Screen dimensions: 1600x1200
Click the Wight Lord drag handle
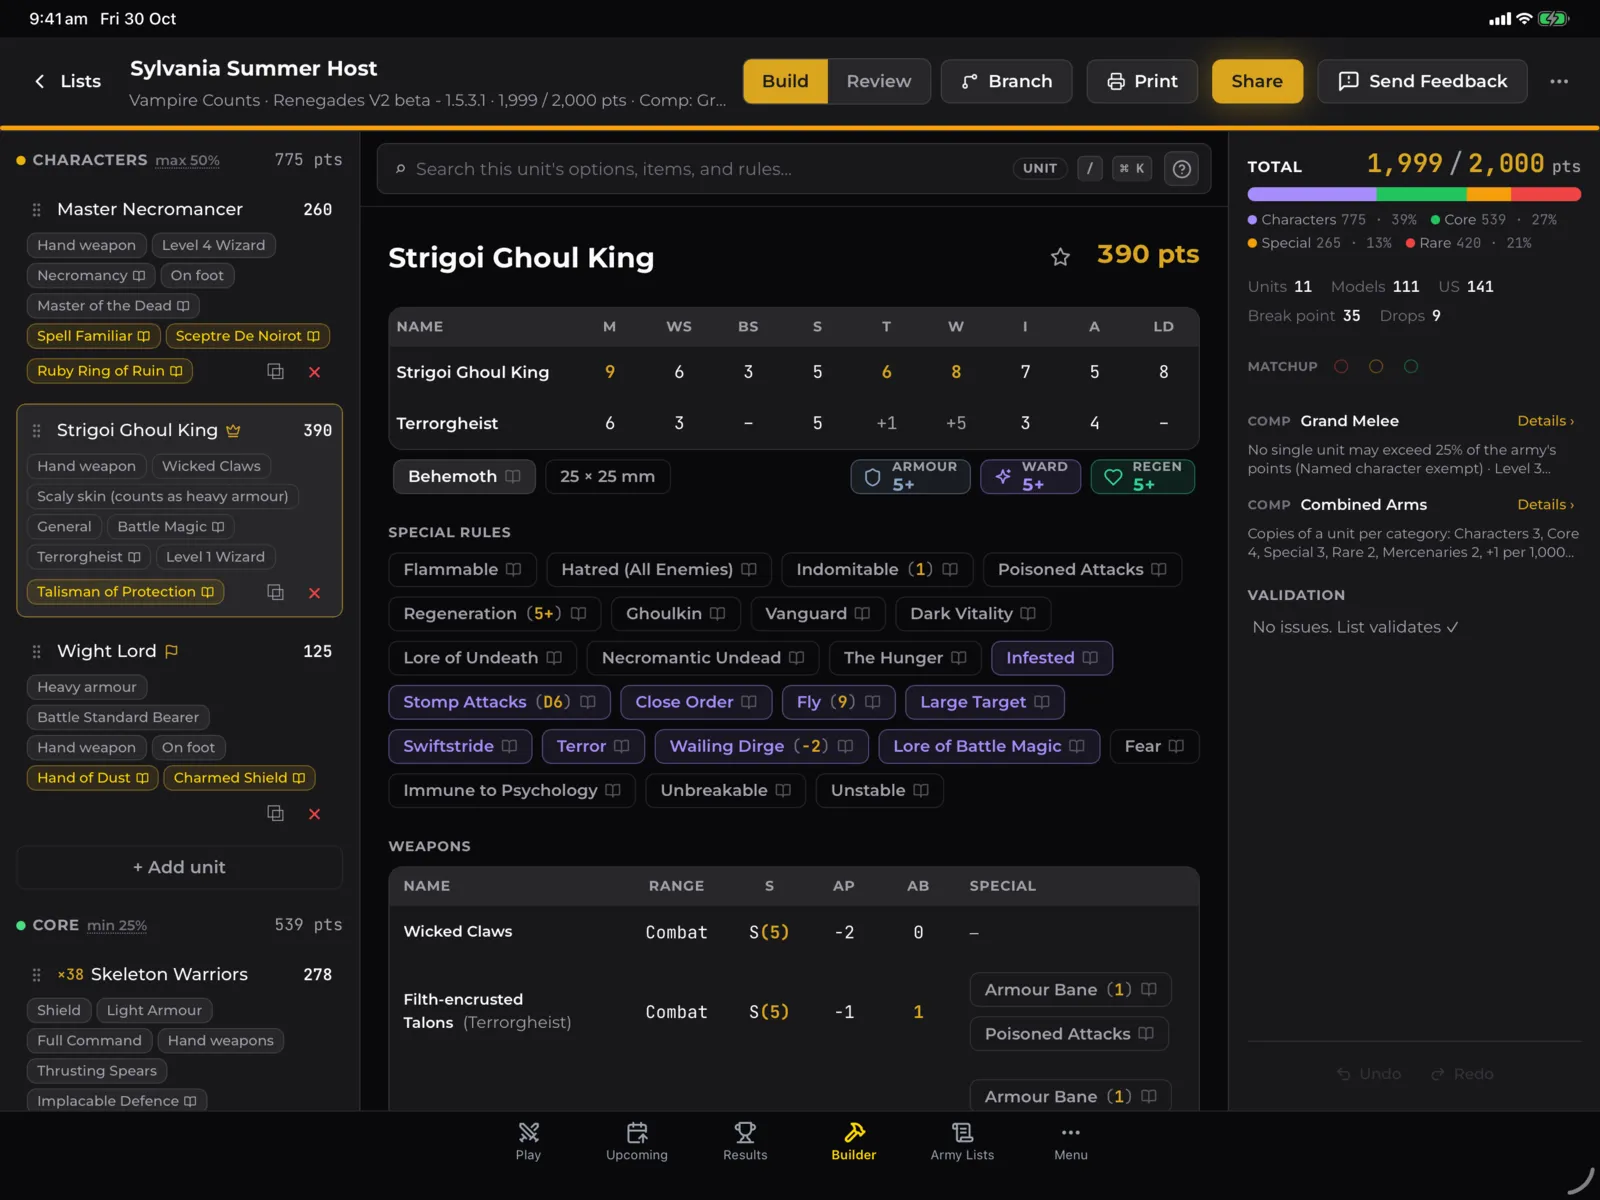(x=37, y=651)
